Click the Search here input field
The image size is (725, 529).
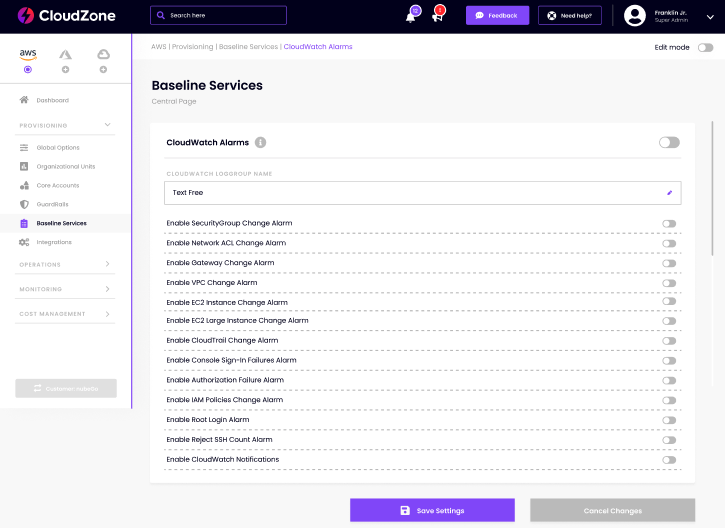pyautogui.click(x=218, y=15)
